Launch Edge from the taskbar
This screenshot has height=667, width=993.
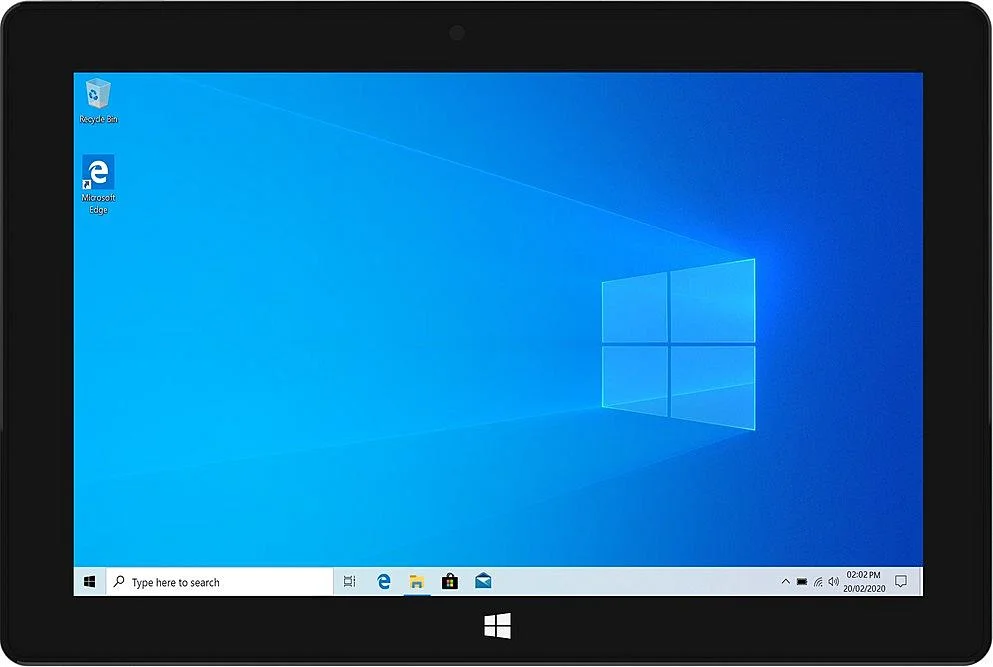(383, 581)
